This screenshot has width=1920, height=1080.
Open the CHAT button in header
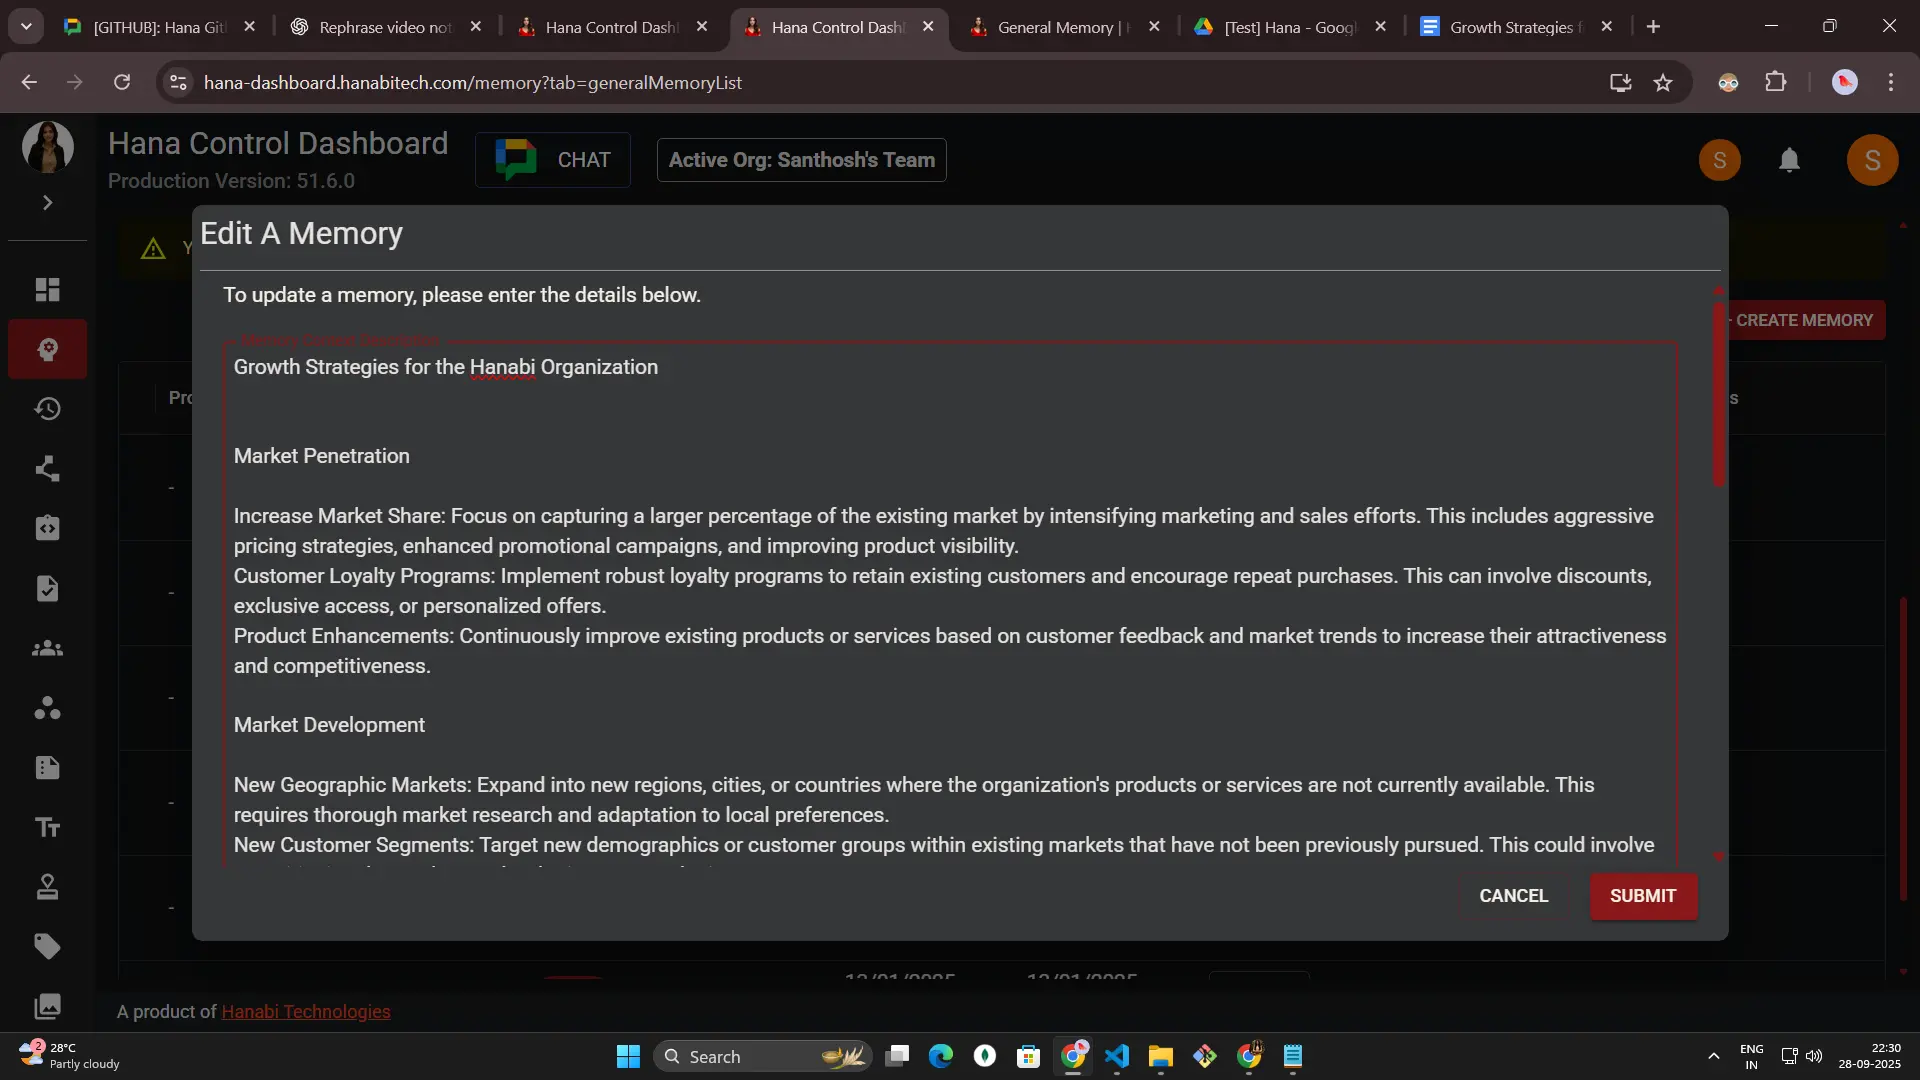tap(553, 160)
